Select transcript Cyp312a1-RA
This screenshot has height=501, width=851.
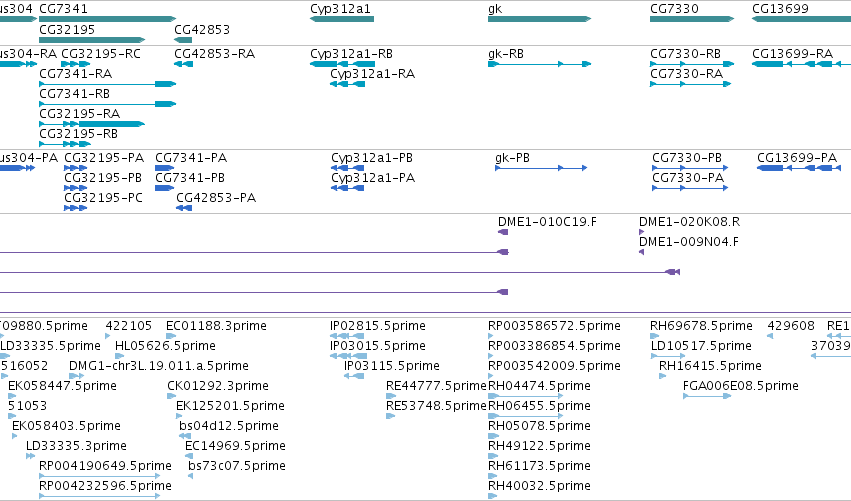click(x=347, y=84)
